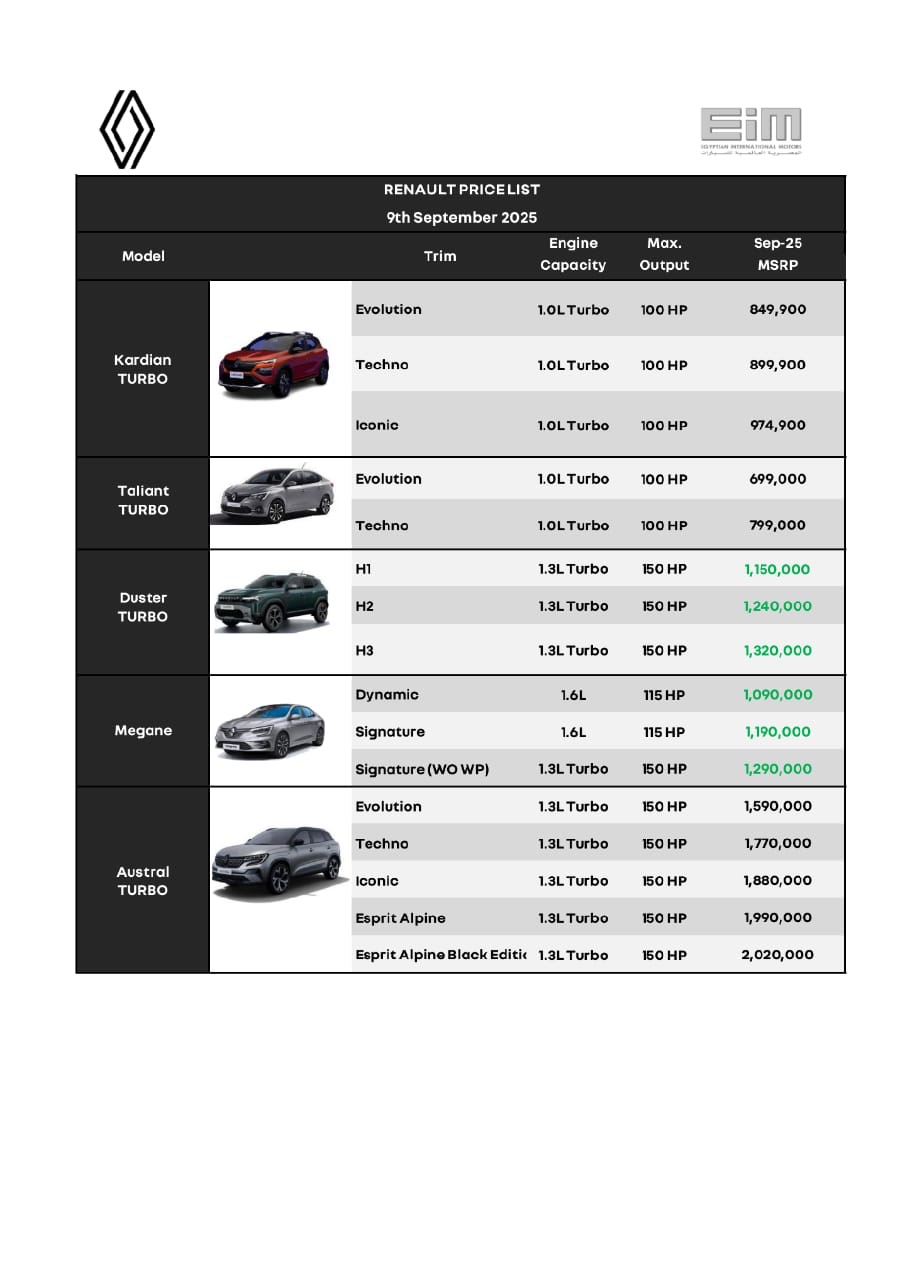Select the "Taliant TURBO" model name
Viewport: 905px width, 1280px height.
tap(143, 500)
